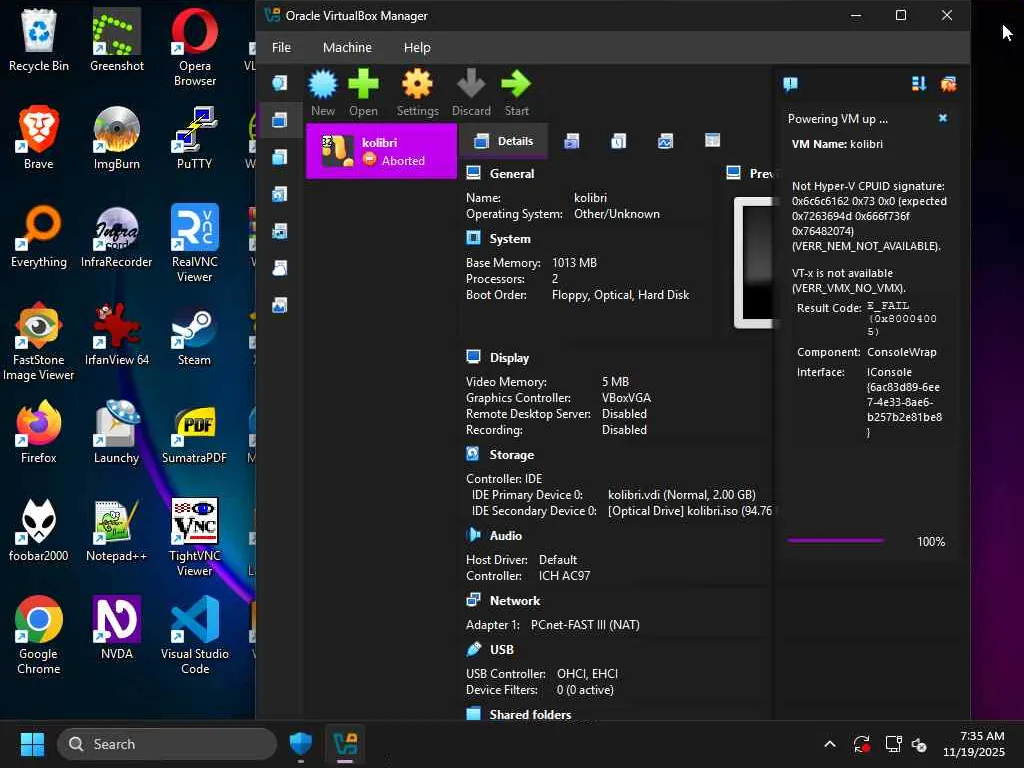Screen dimensions: 1024x768
Task: Open the cloud icon in left sidebar
Action: pos(280,268)
